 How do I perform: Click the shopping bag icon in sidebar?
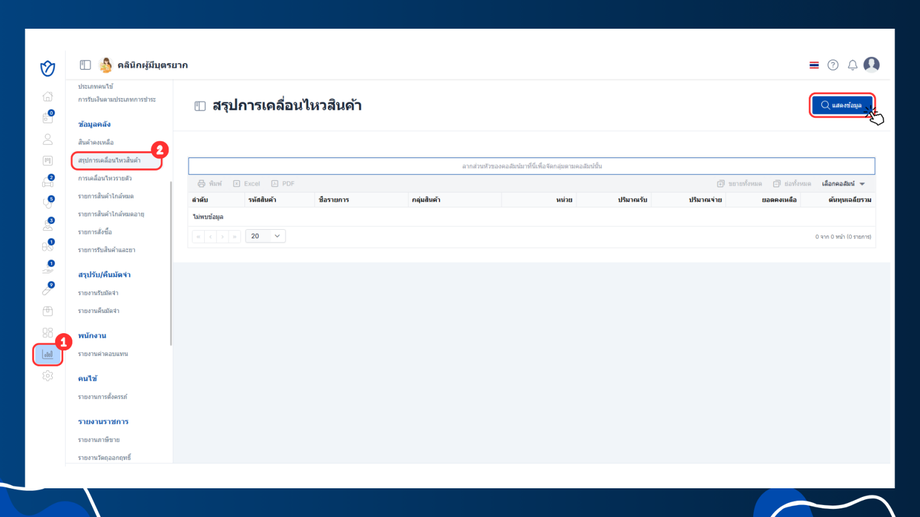coord(48,311)
